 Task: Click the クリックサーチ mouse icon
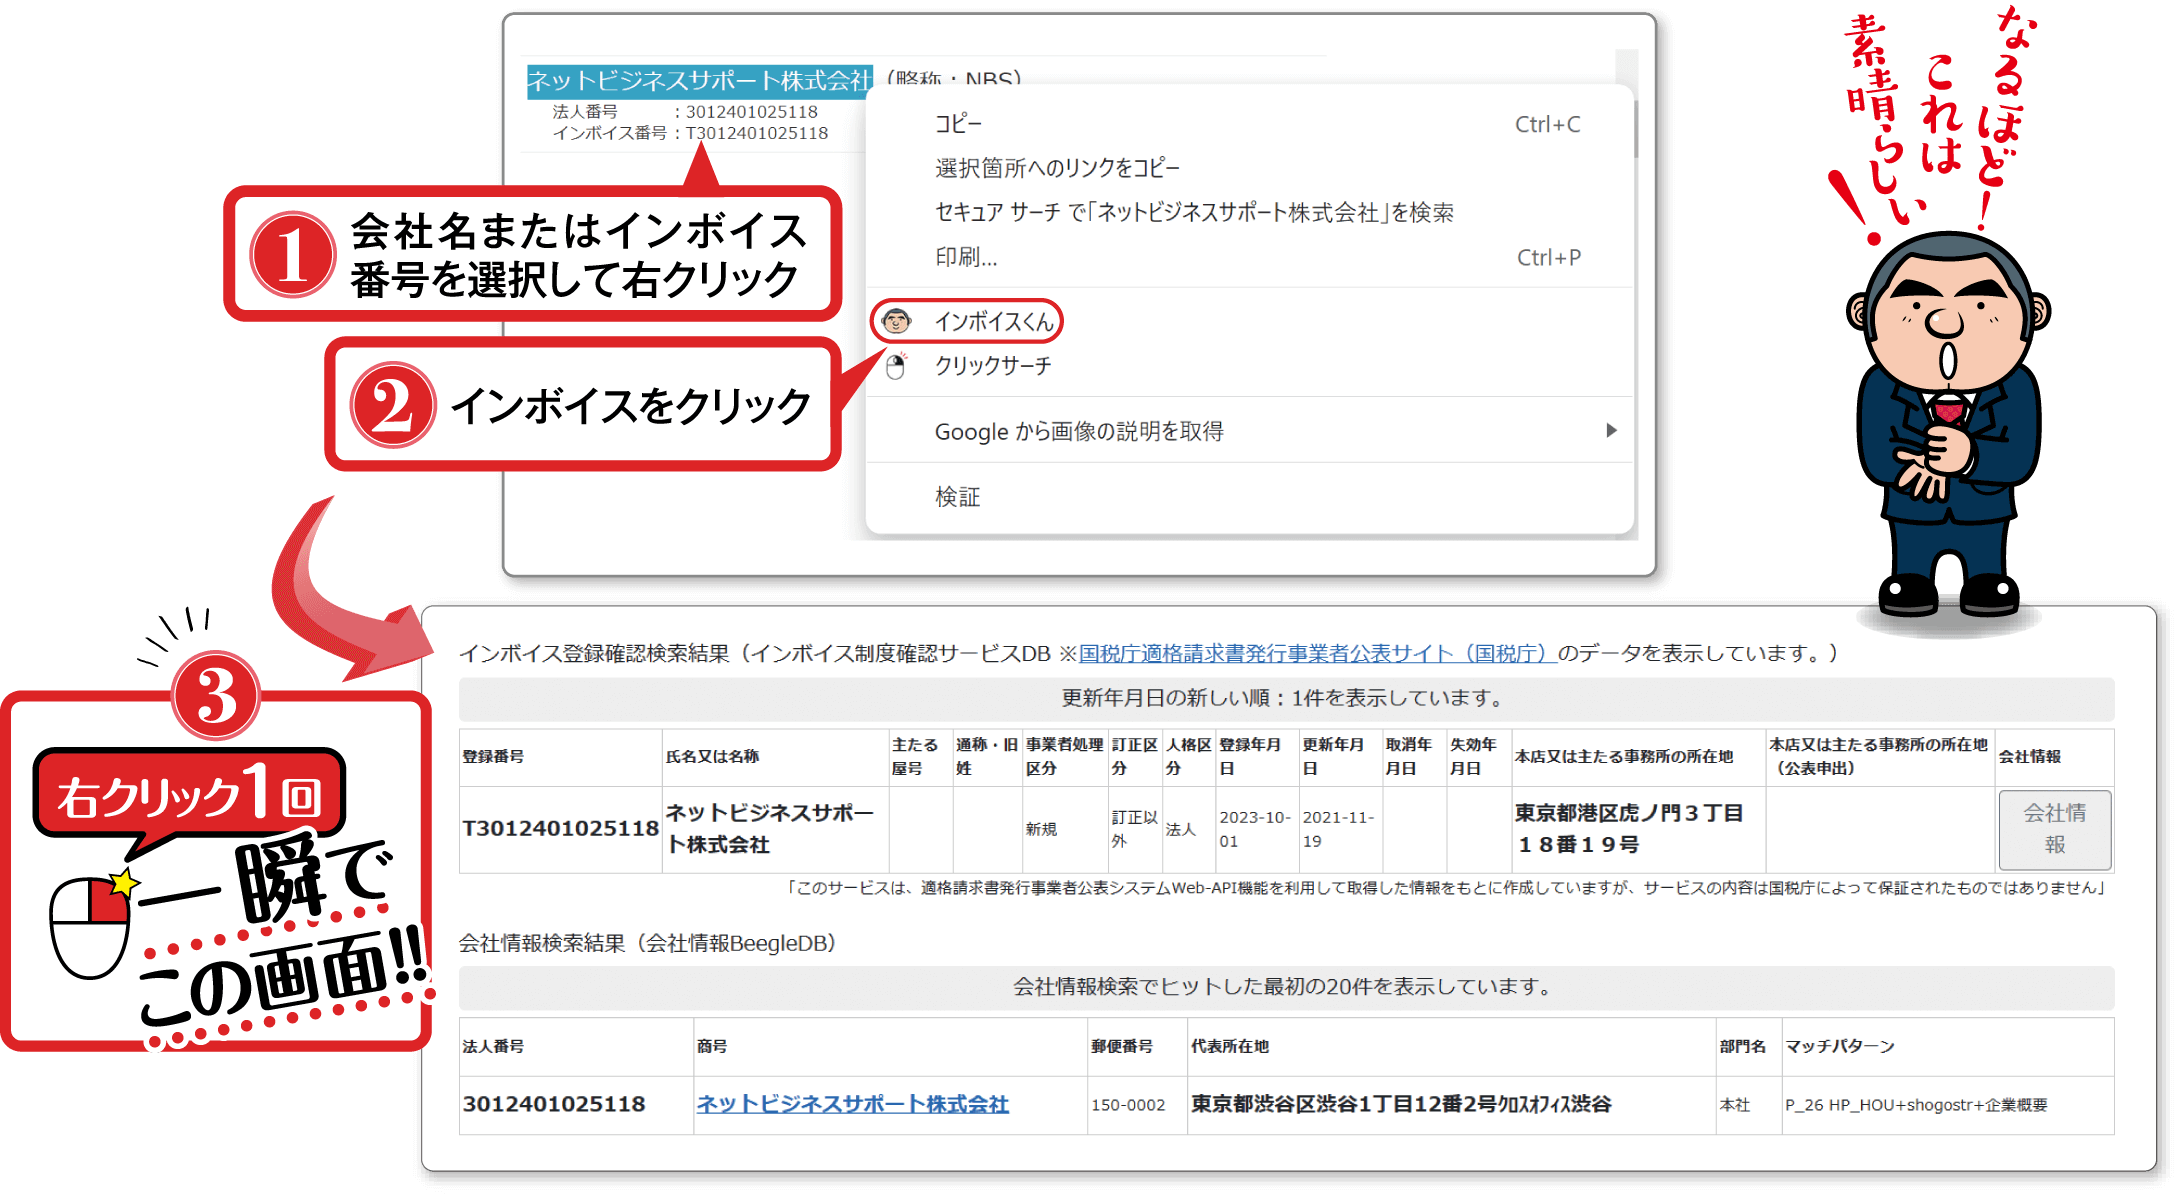pyautogui.click(x=896, y=366)
